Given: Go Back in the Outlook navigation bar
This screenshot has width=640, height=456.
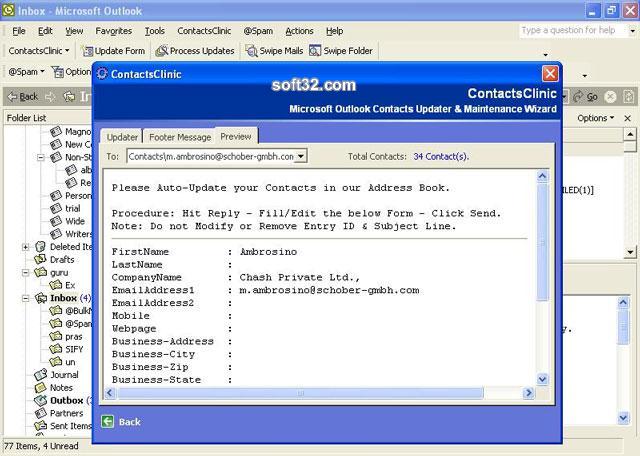Looking at the screenshot, I should tap(23, 97).
